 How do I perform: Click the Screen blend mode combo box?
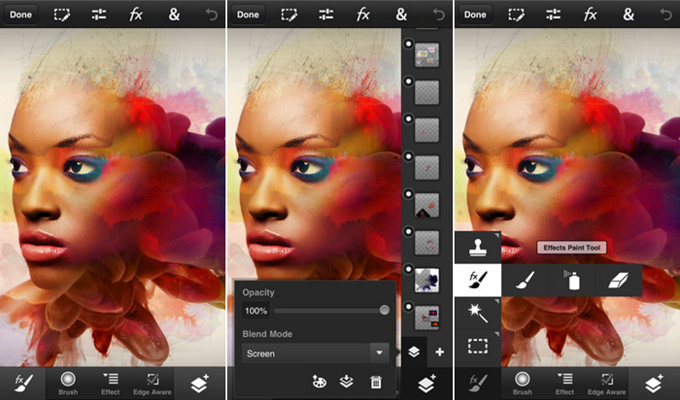point(315,353)
